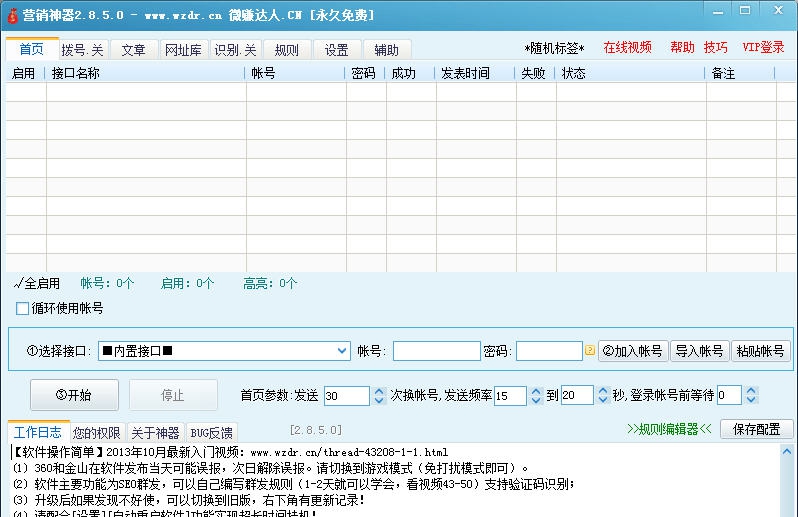This screenshot has height=517, width=798.
Task: Click the log scrollbar up arrow
Action: click(787, 451)
